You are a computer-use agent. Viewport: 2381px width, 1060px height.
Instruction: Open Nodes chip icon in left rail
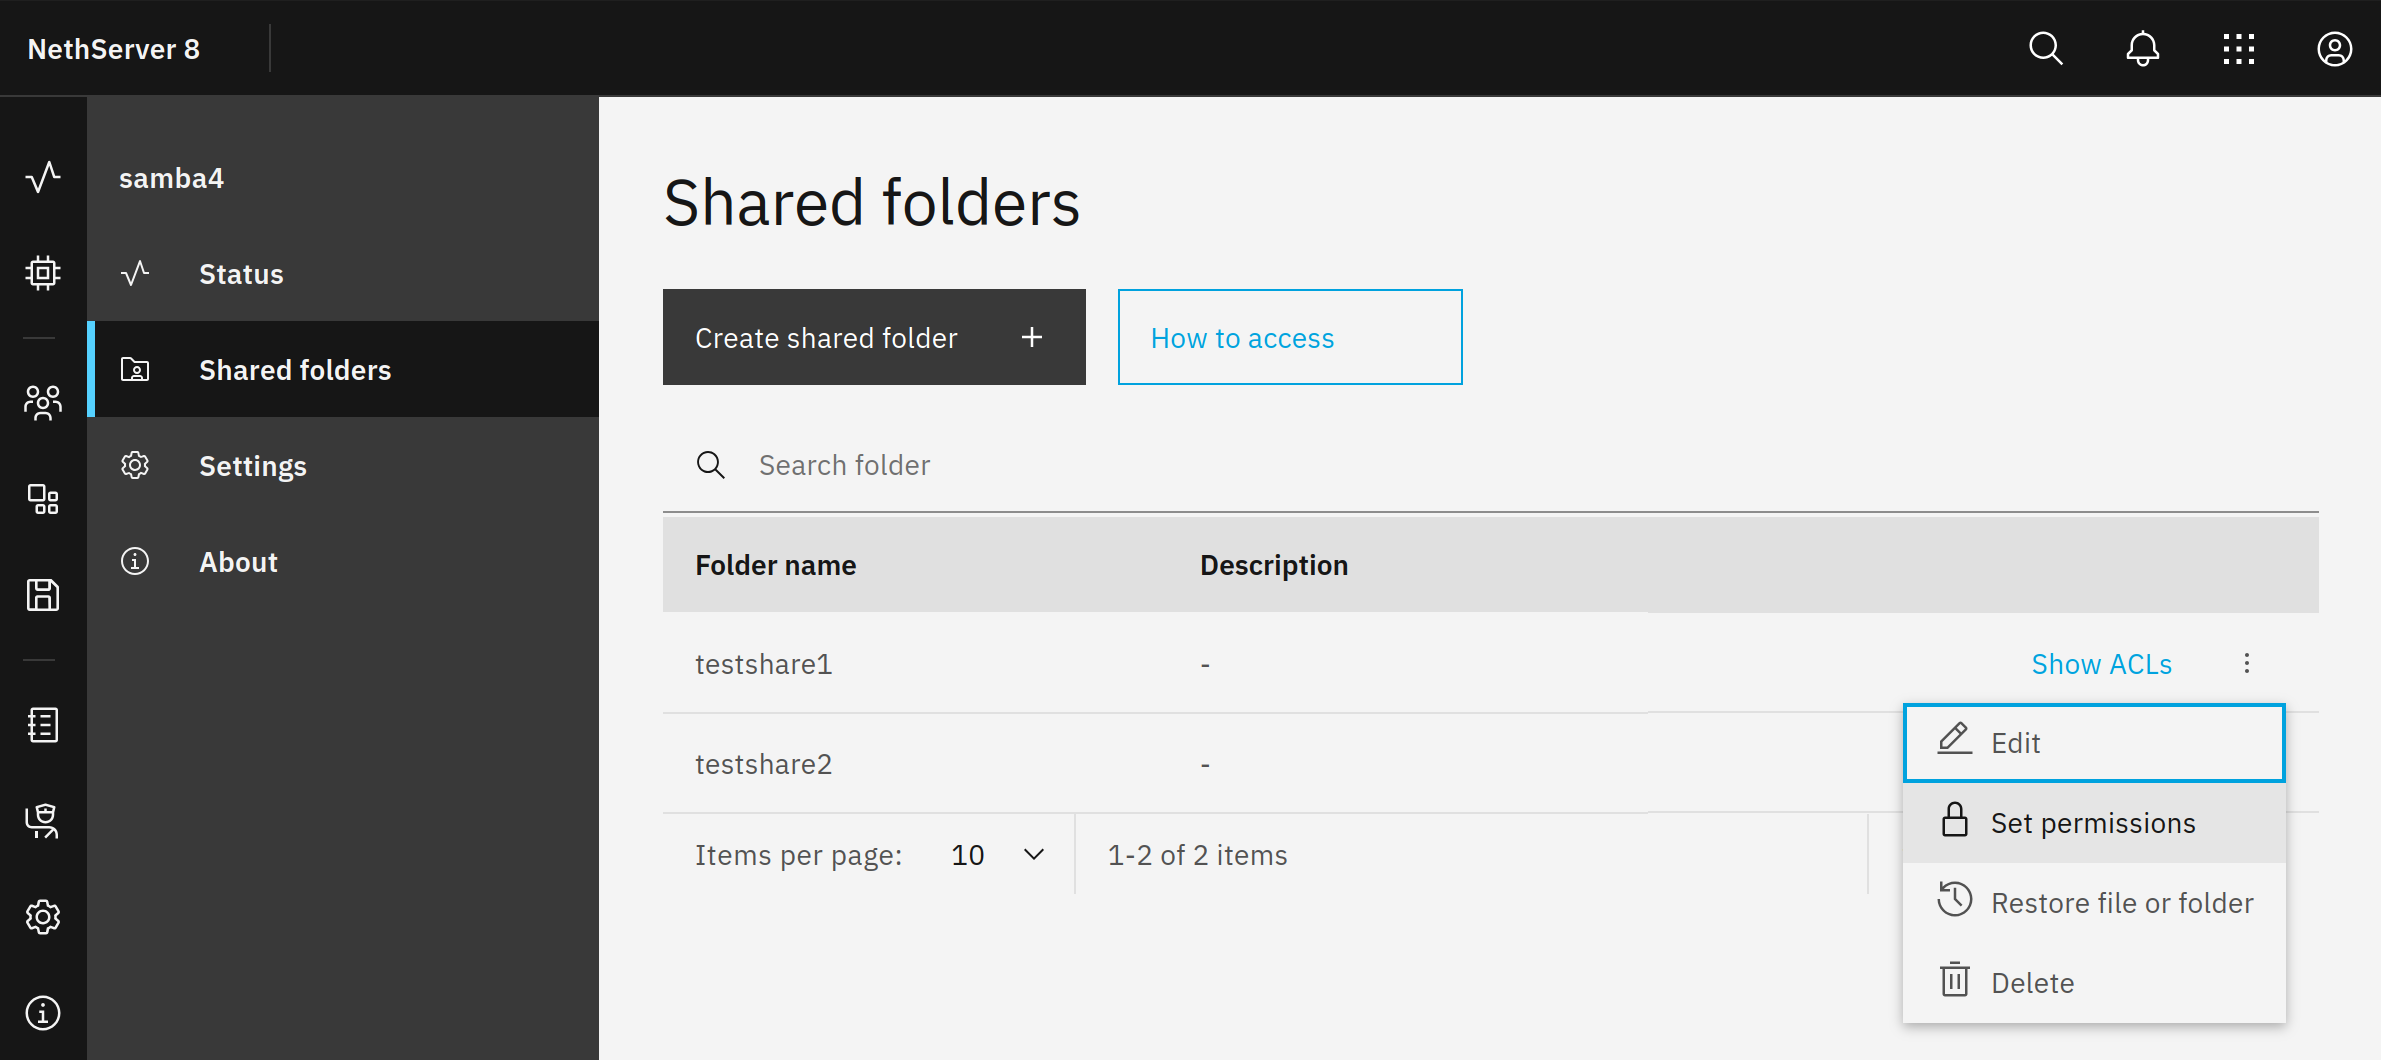tap(43, 273)
